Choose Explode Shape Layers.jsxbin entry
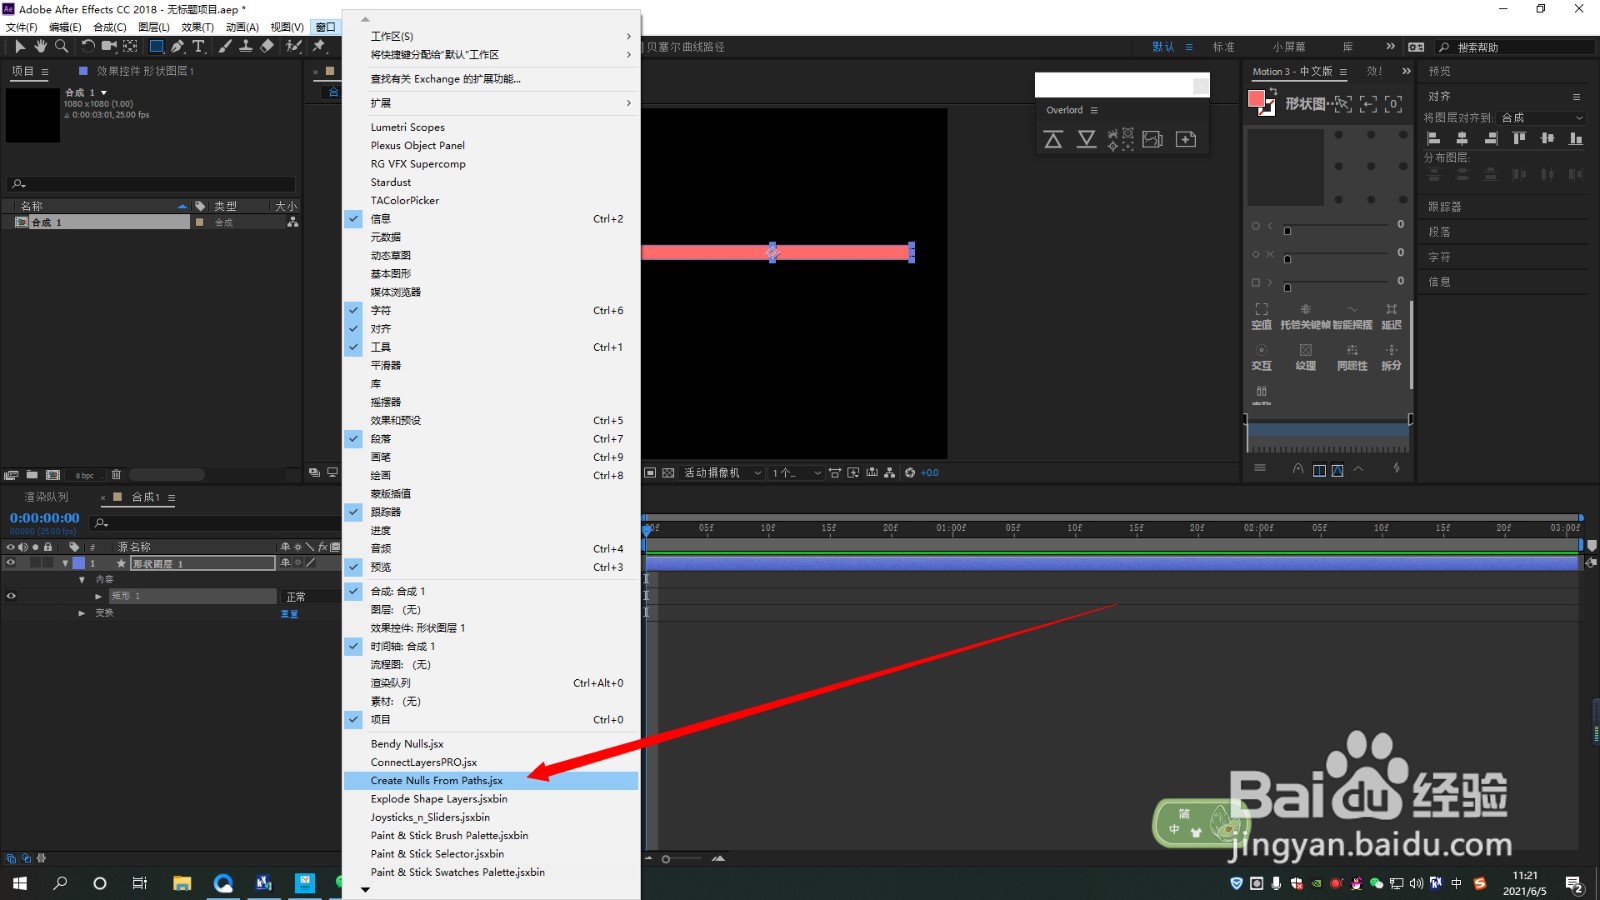1600x900 pixels. [x=491, y=799]
